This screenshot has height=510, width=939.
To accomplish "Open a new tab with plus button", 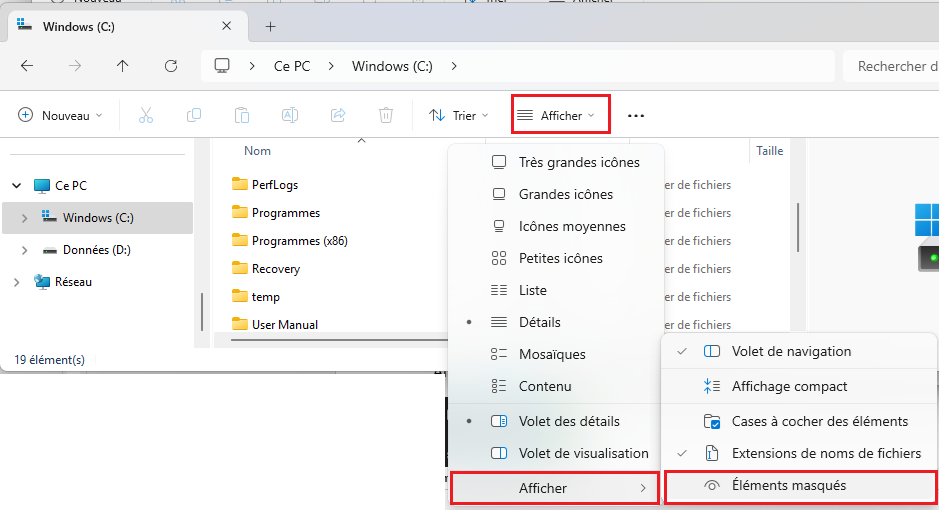I will tap(271, 26).
